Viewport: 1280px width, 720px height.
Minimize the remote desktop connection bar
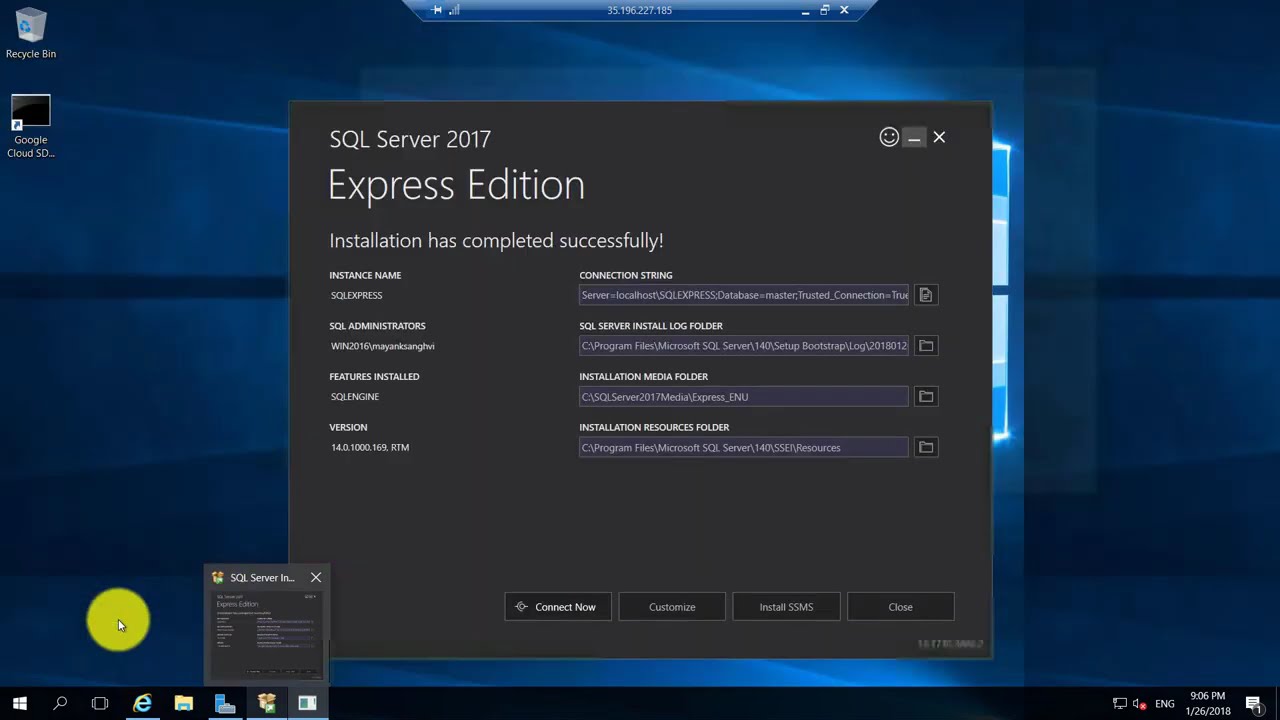[806, 10]
